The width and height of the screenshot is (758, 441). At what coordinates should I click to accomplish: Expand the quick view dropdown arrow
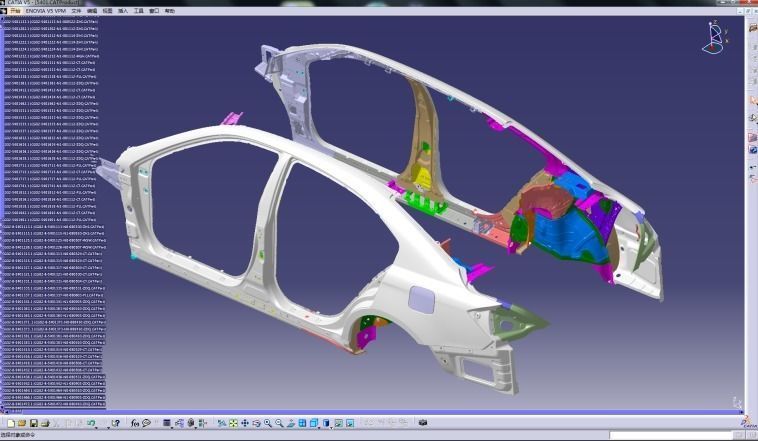click(319, 427)
